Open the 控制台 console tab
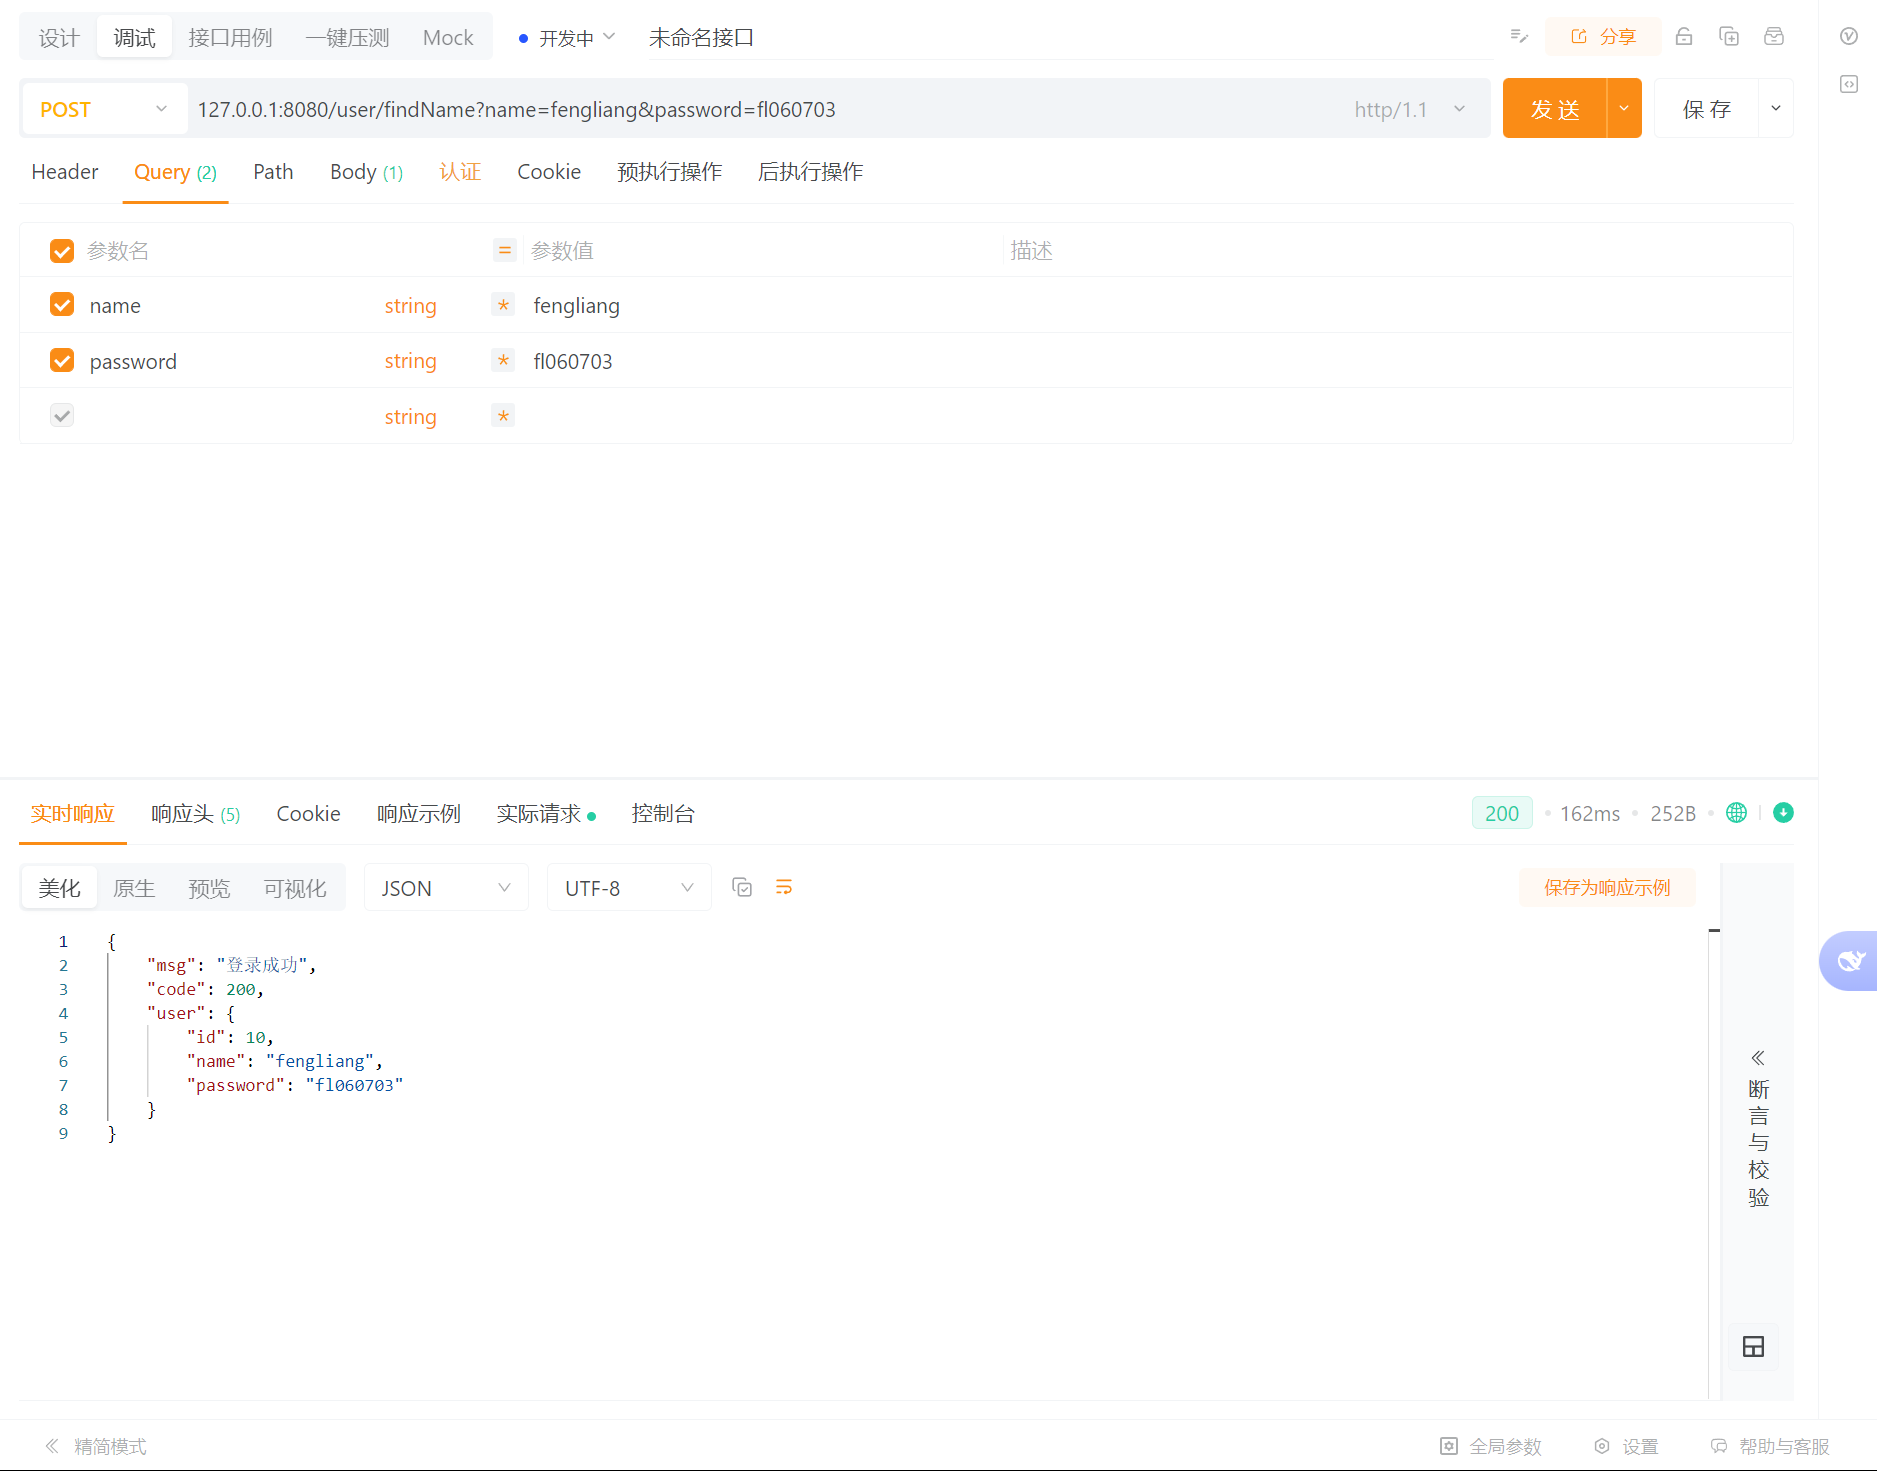Screen dimensions: 1877x1471 [x=663, y=814]
